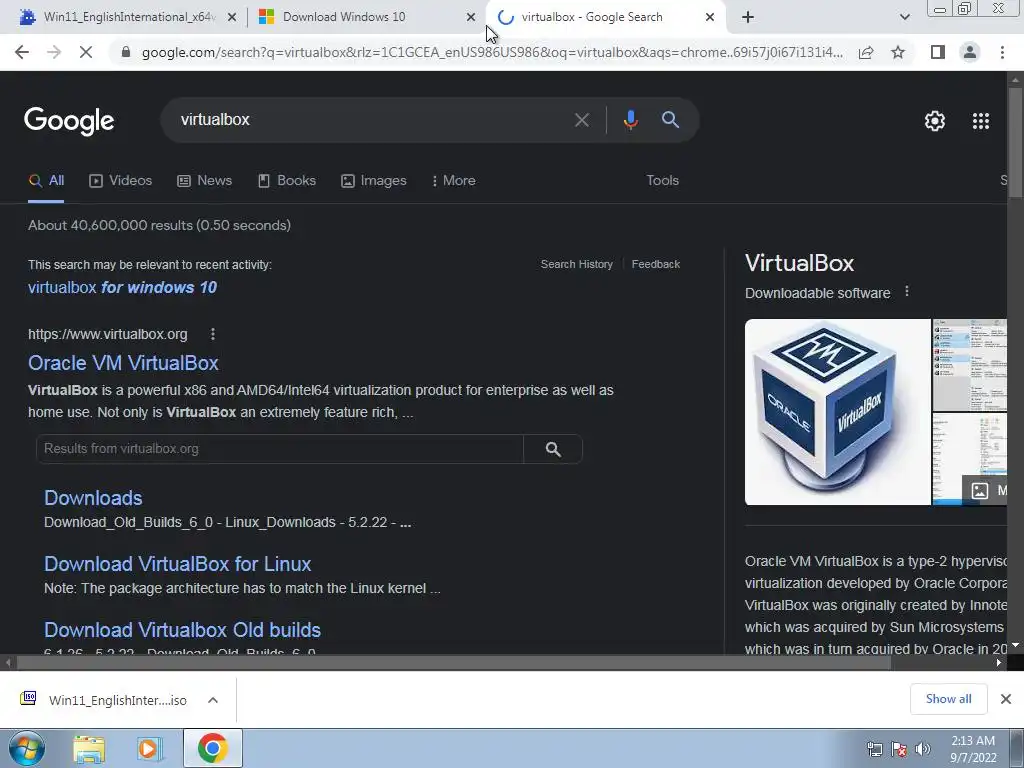Click the Results from virtualbox.org field

280,449
